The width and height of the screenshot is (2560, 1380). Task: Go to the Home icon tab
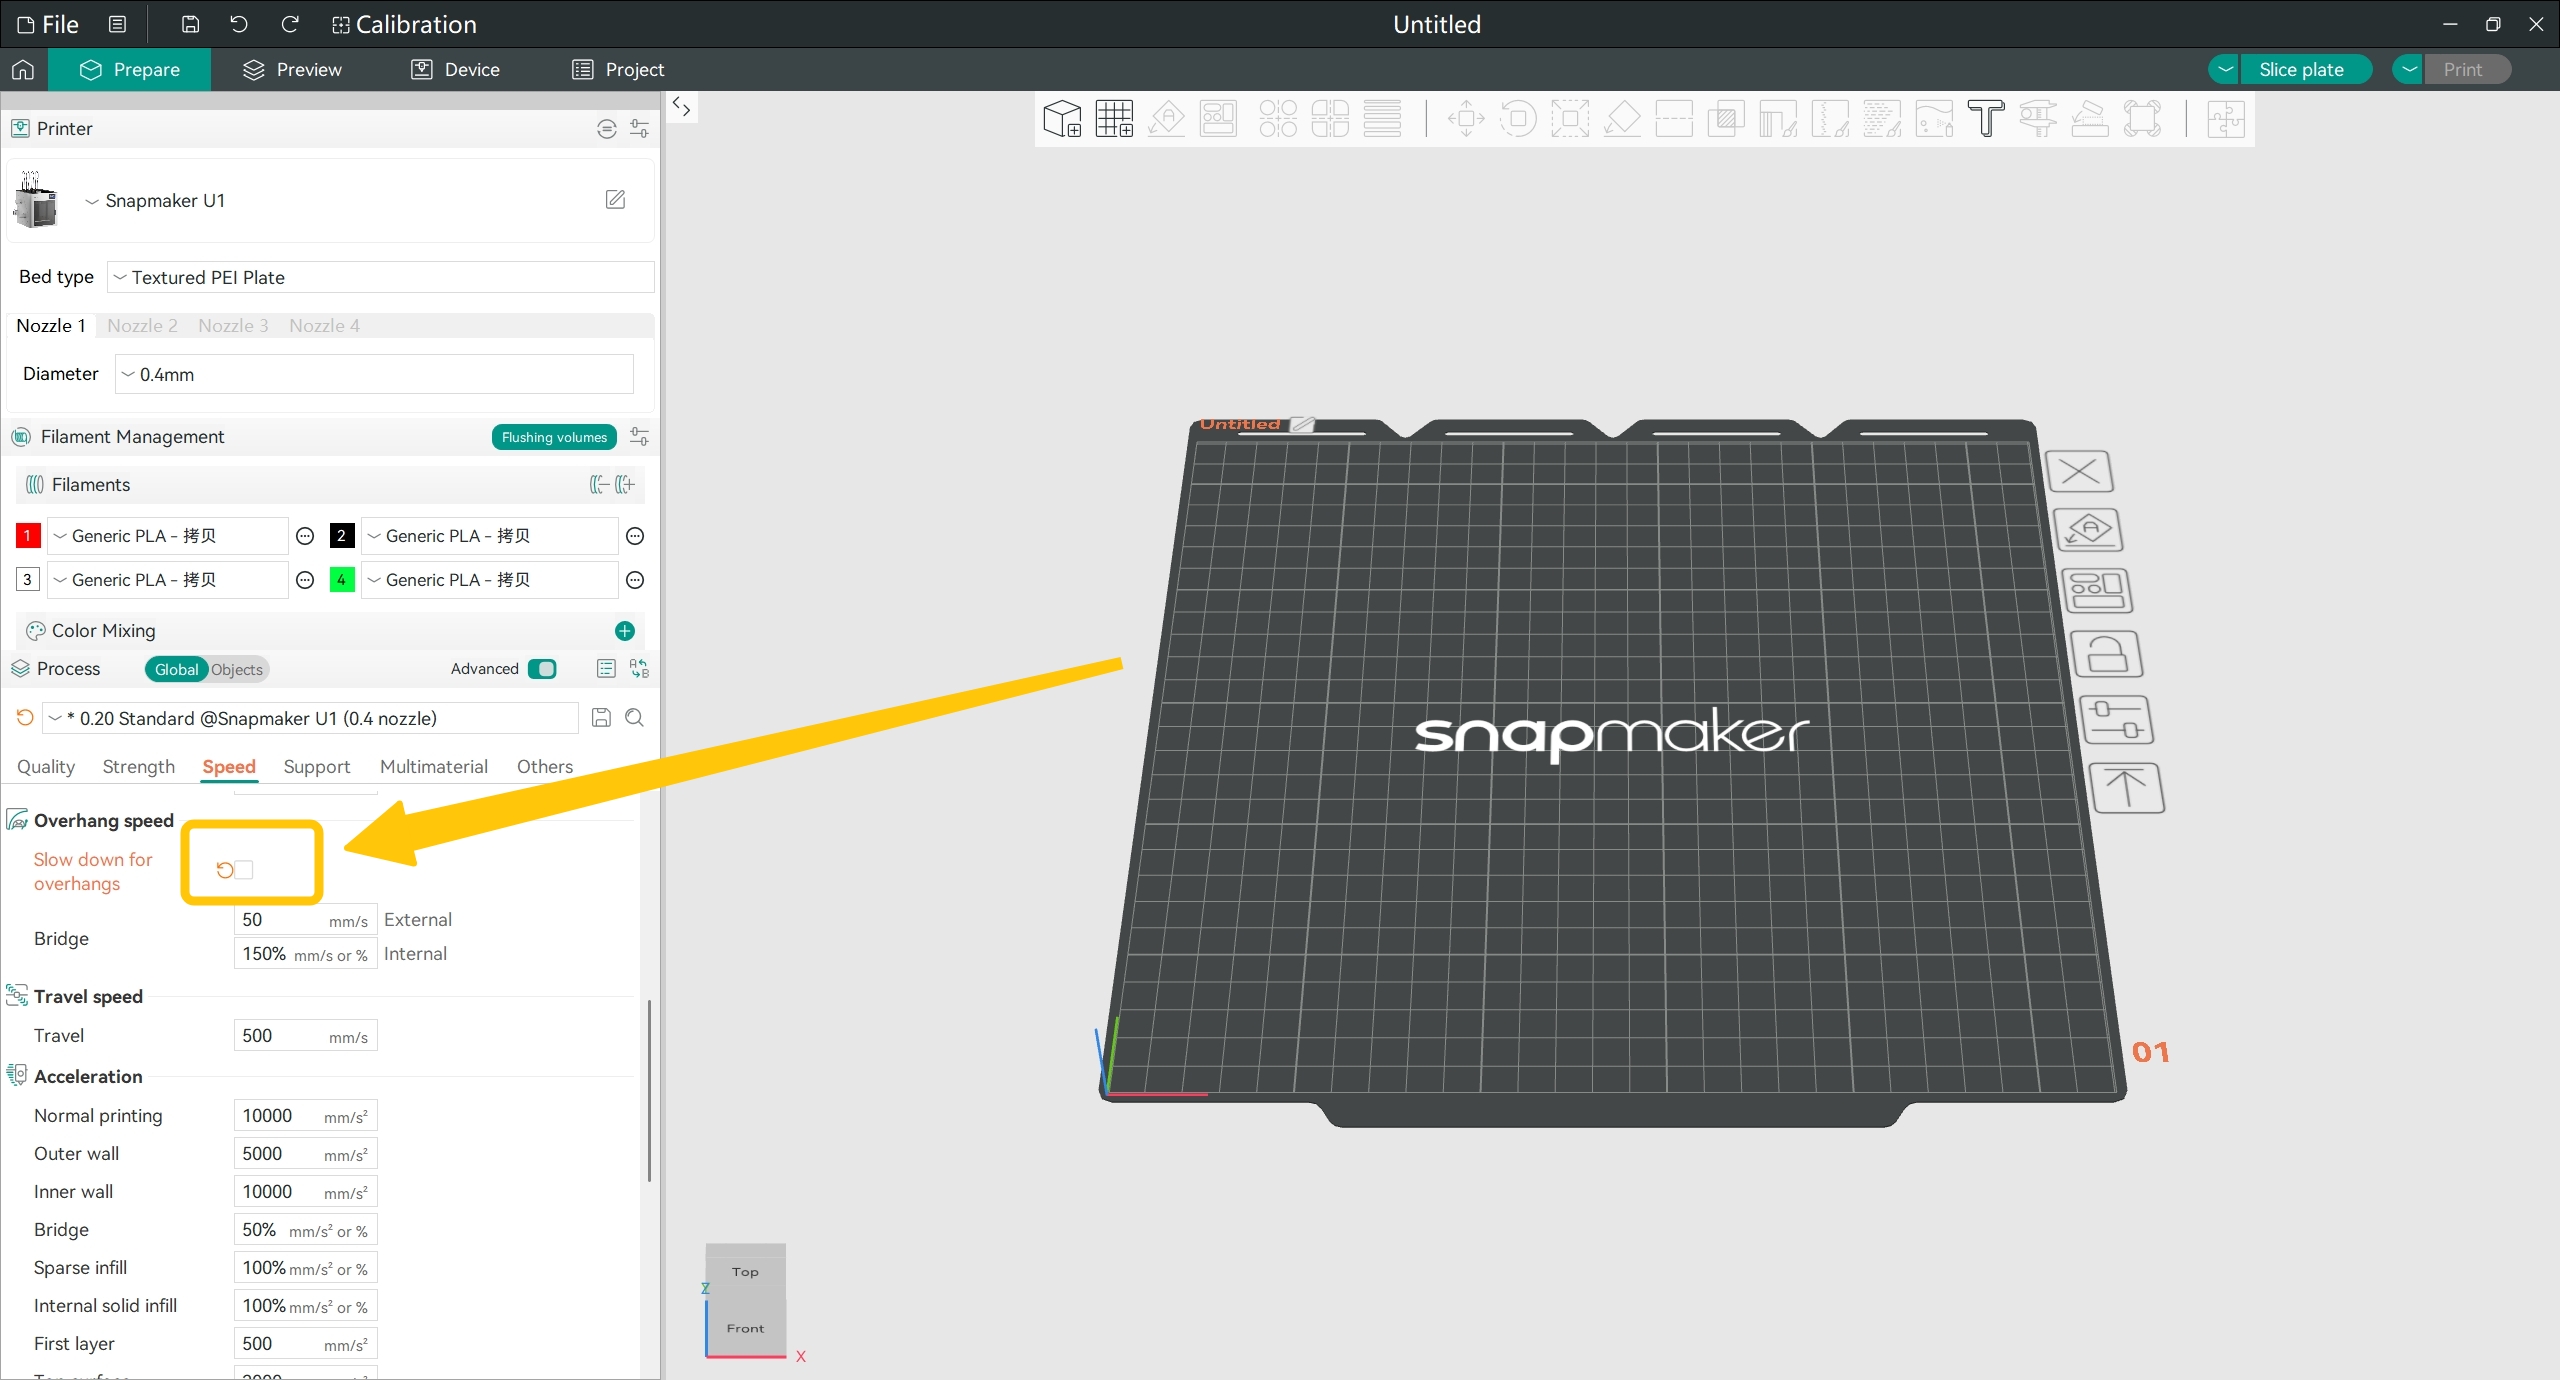23,69
